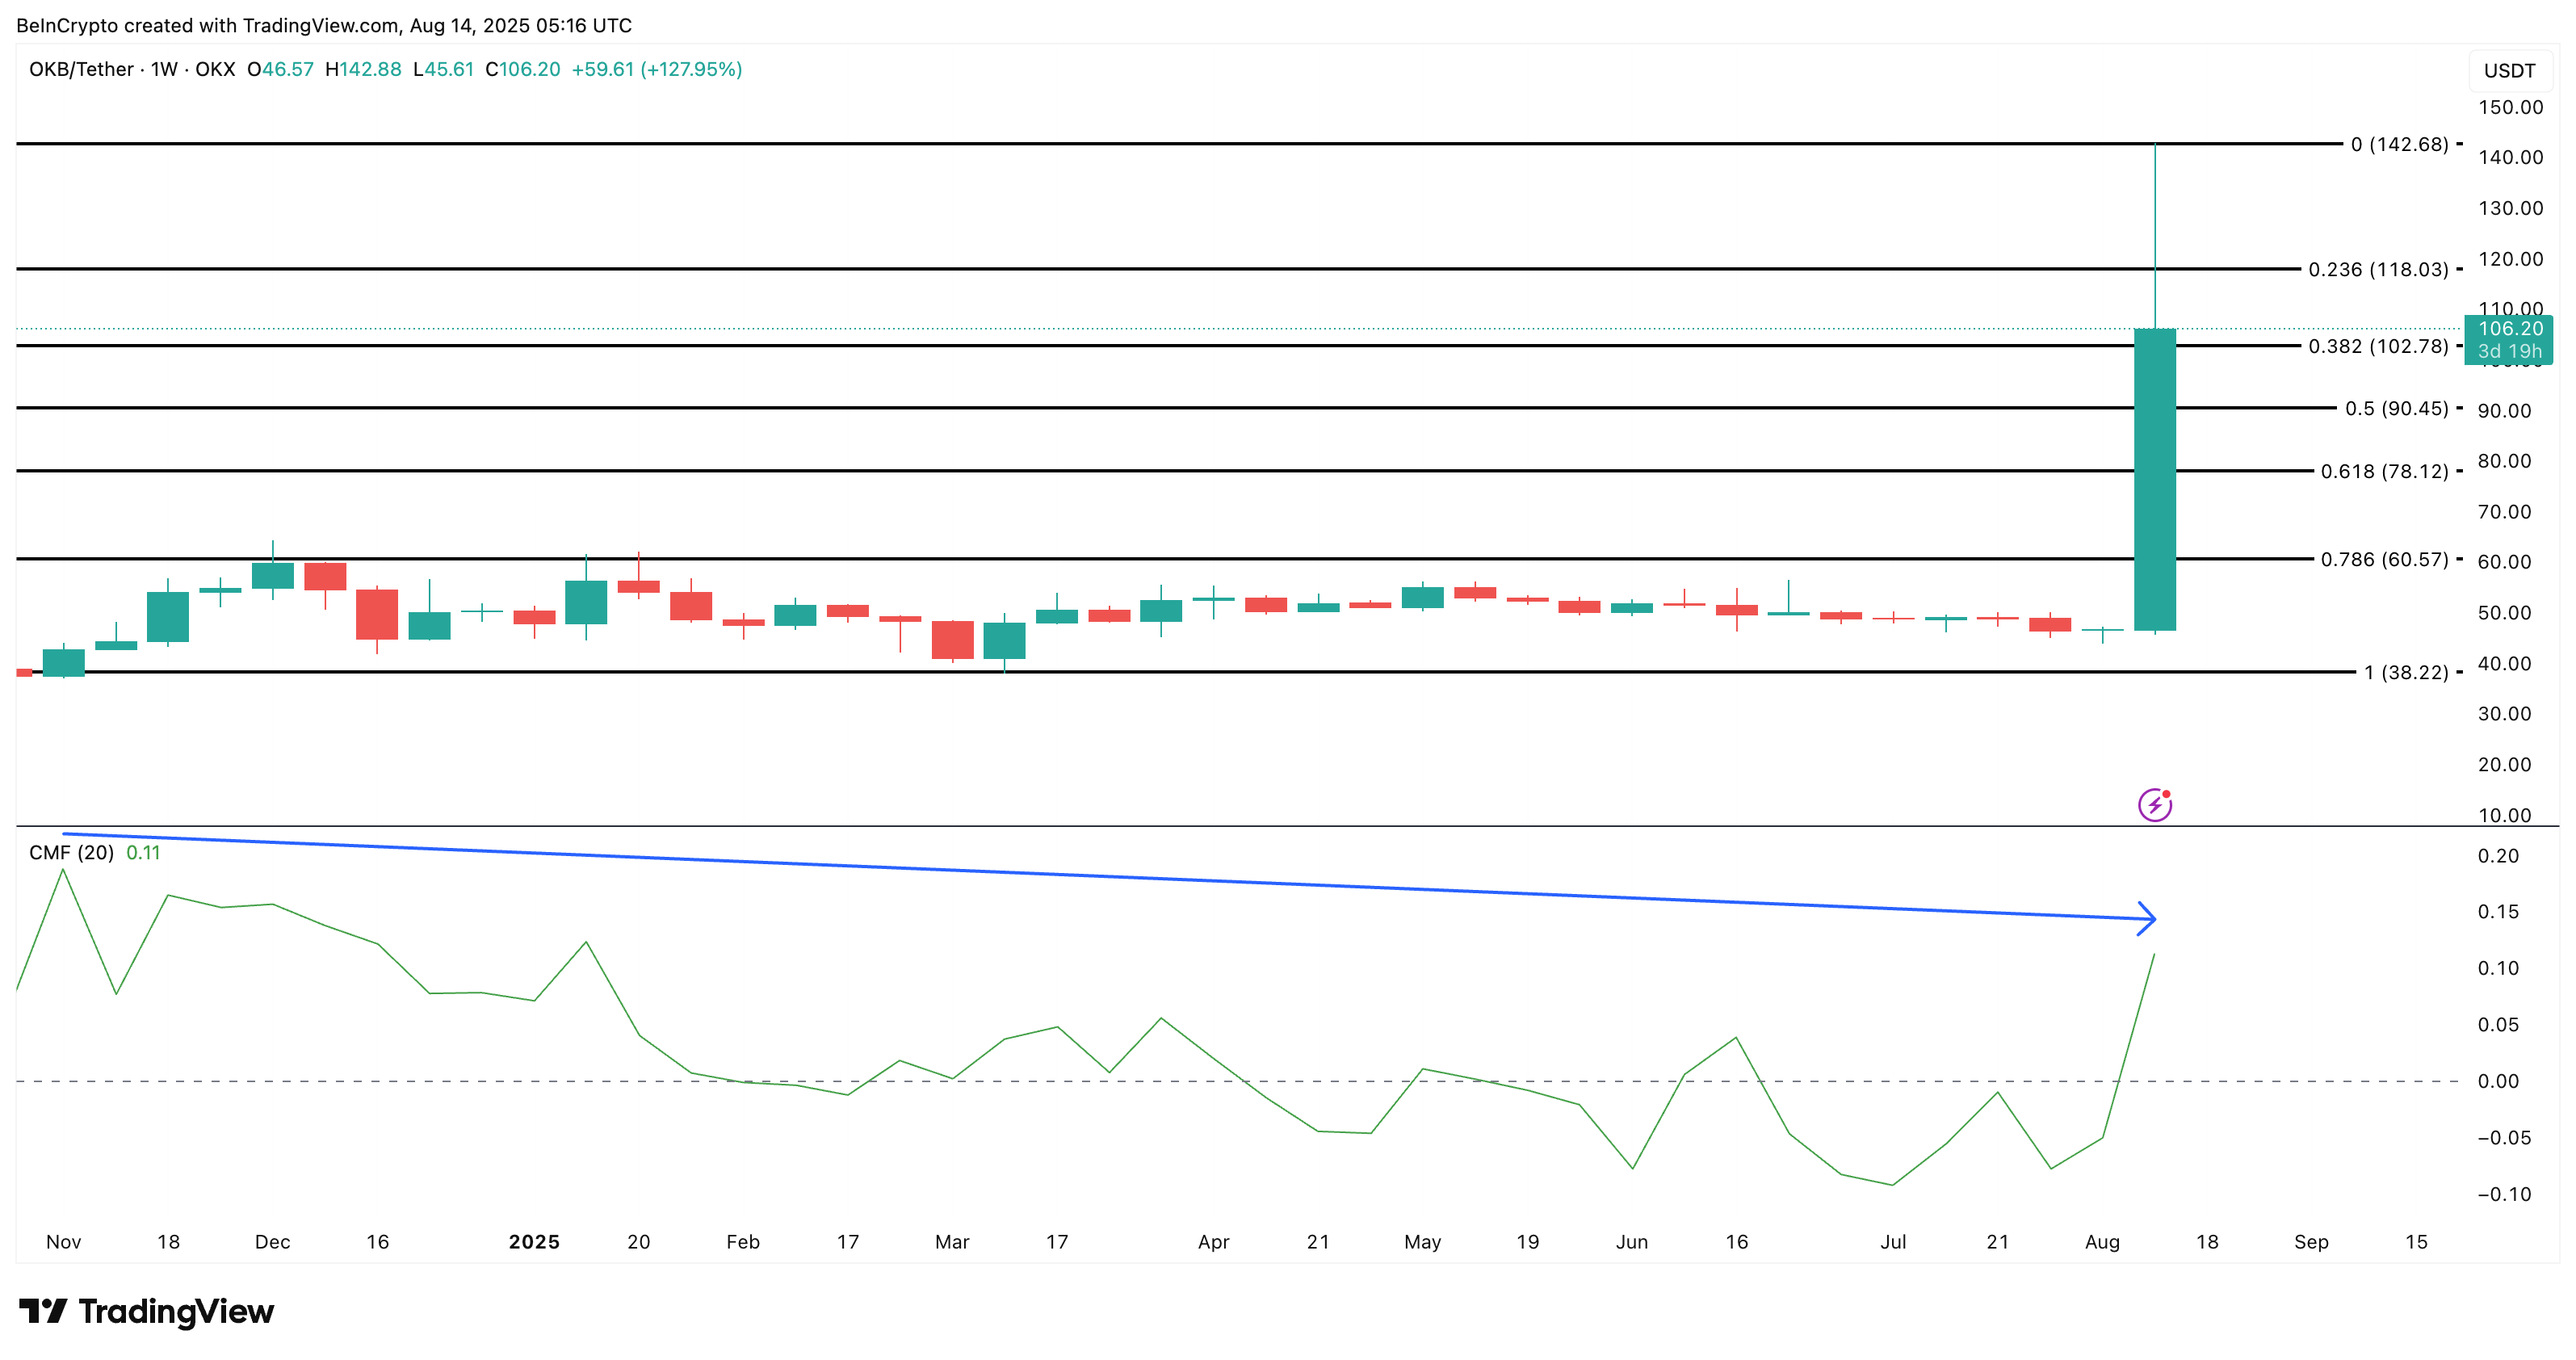Click the purple lightning bolt event icon

2154,805
